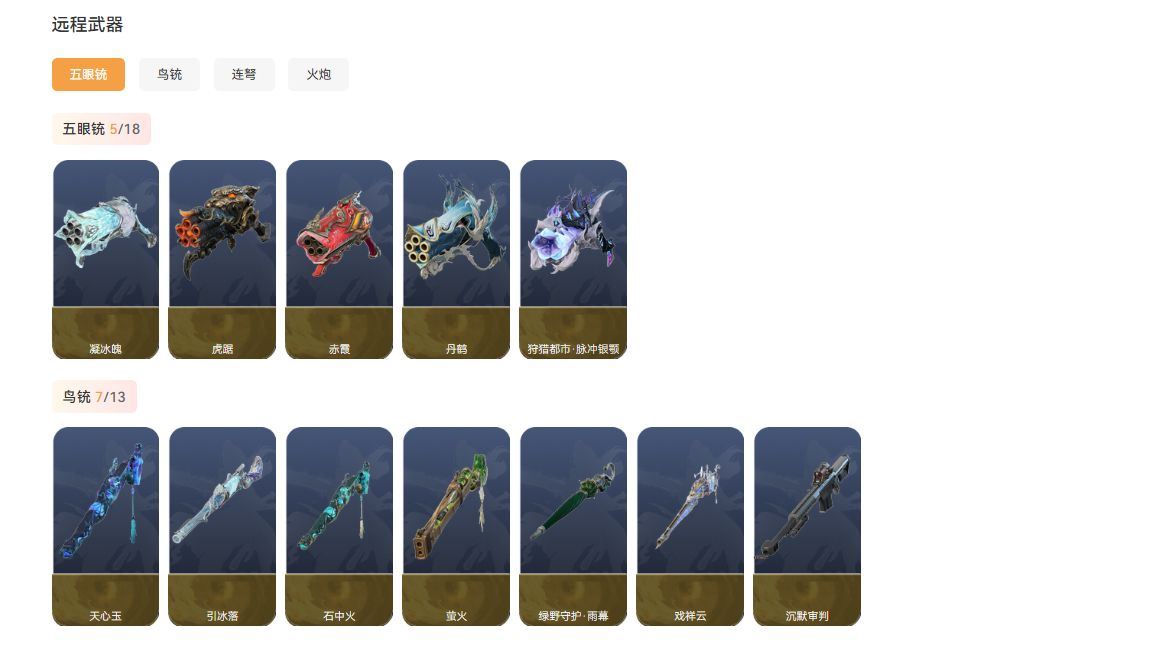Open the 狩猎都市·脉冲银颚 skin card
The height and width of the screenshot is (646, 1149).
[x=573, y=259]
